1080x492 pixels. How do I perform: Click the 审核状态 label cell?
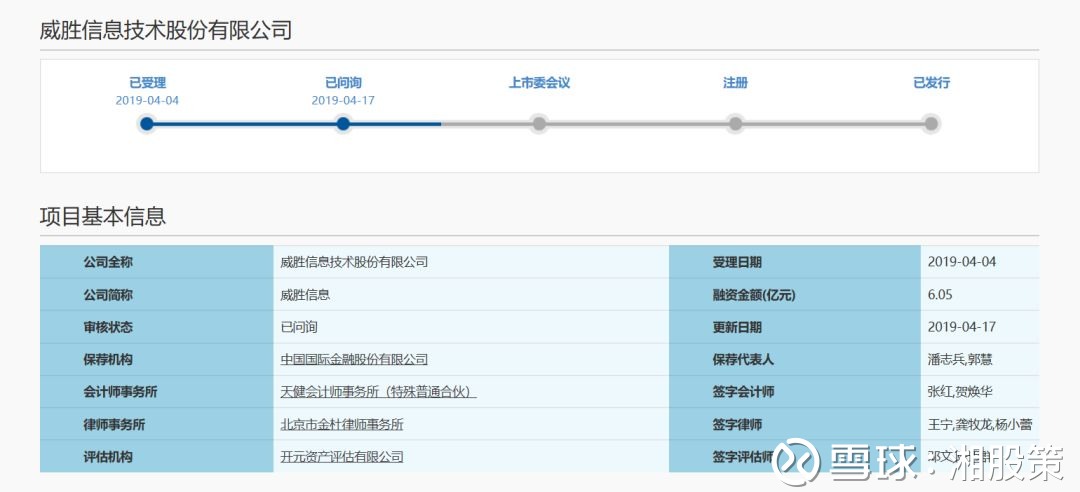coord(156,327)
